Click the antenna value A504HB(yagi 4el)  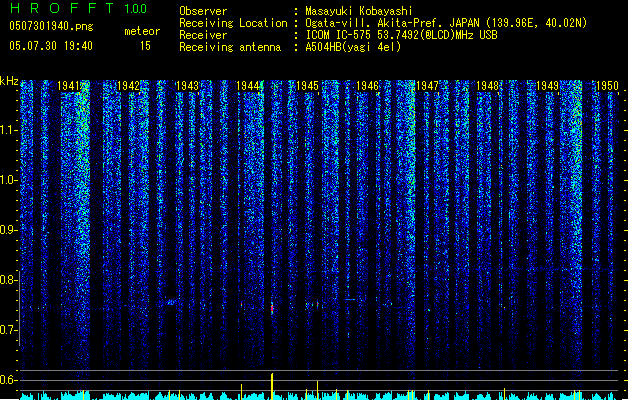pyautogui.click(x=353, y=47)
